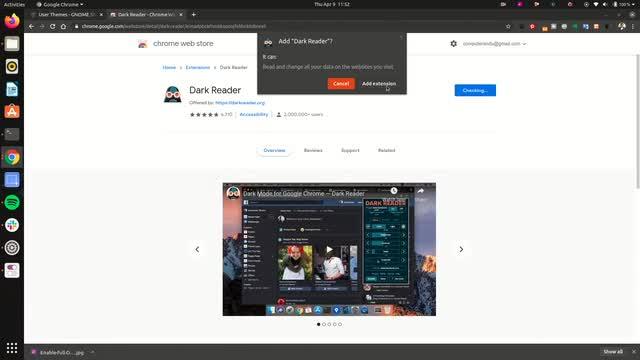This screenshot has height=360, width=640.
Task: Play the Dark Reader promo video
Action: pos(329,249)
